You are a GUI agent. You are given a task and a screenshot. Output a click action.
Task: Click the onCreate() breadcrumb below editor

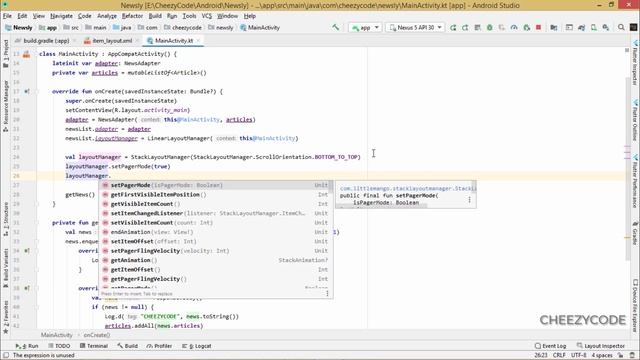[x=97, y=335]
